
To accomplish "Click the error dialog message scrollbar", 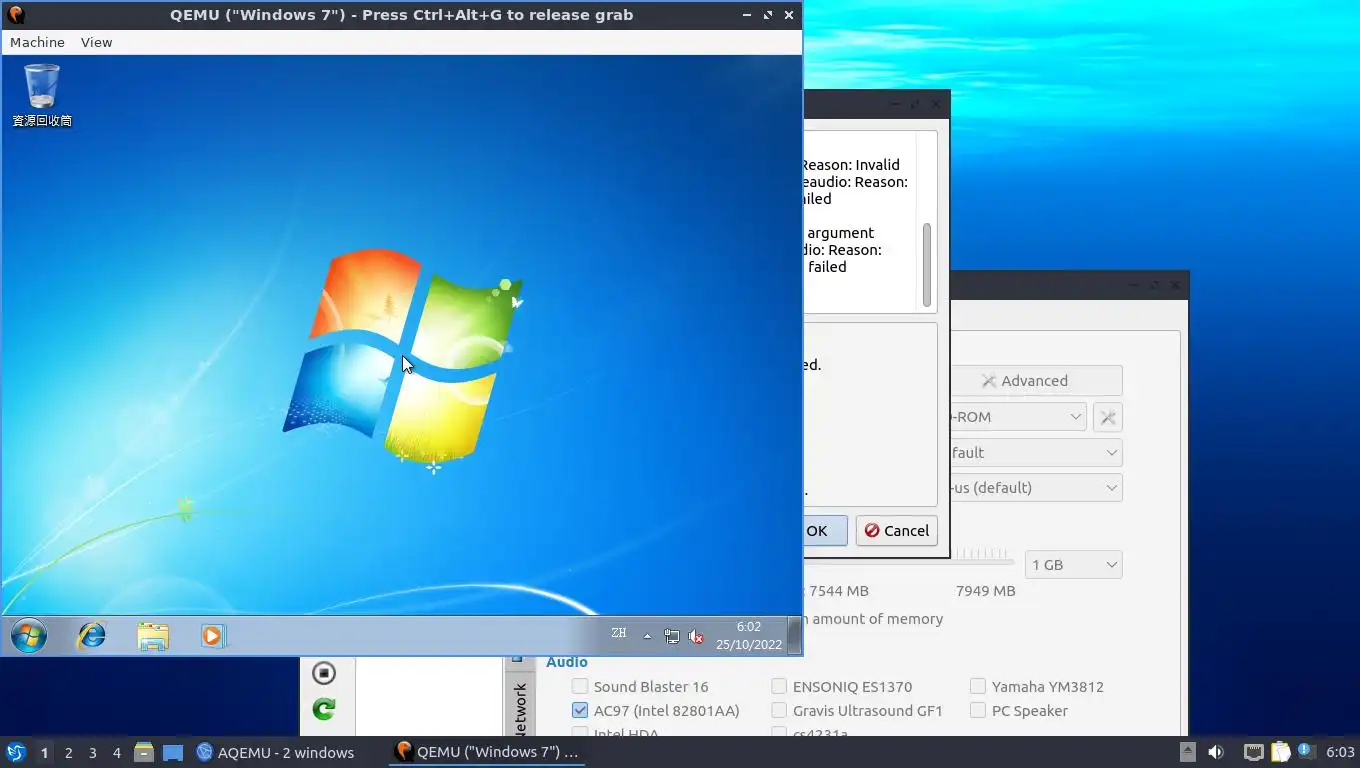I will pos(927,265).
